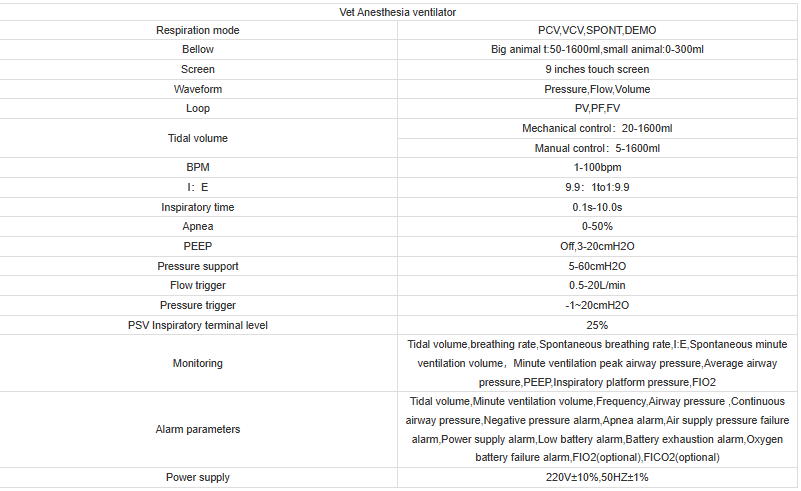Click the 'Monitoring' row label

[x=198, y=363]
